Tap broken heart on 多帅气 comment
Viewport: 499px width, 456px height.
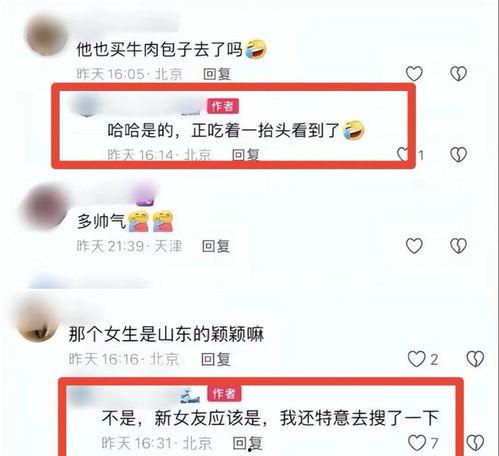click(458, 246)
